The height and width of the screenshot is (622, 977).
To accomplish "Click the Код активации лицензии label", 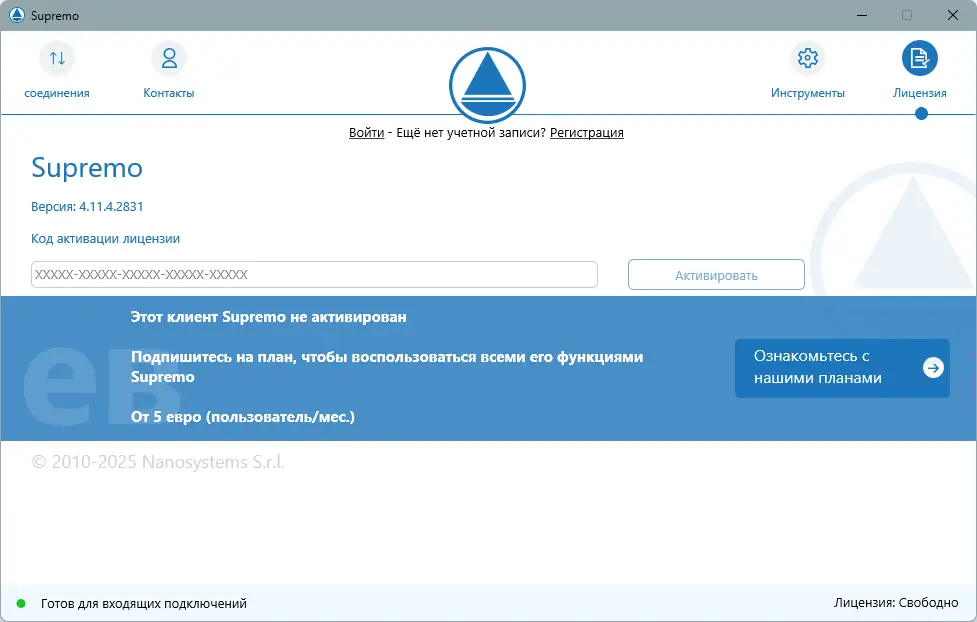I will [105, 239].
